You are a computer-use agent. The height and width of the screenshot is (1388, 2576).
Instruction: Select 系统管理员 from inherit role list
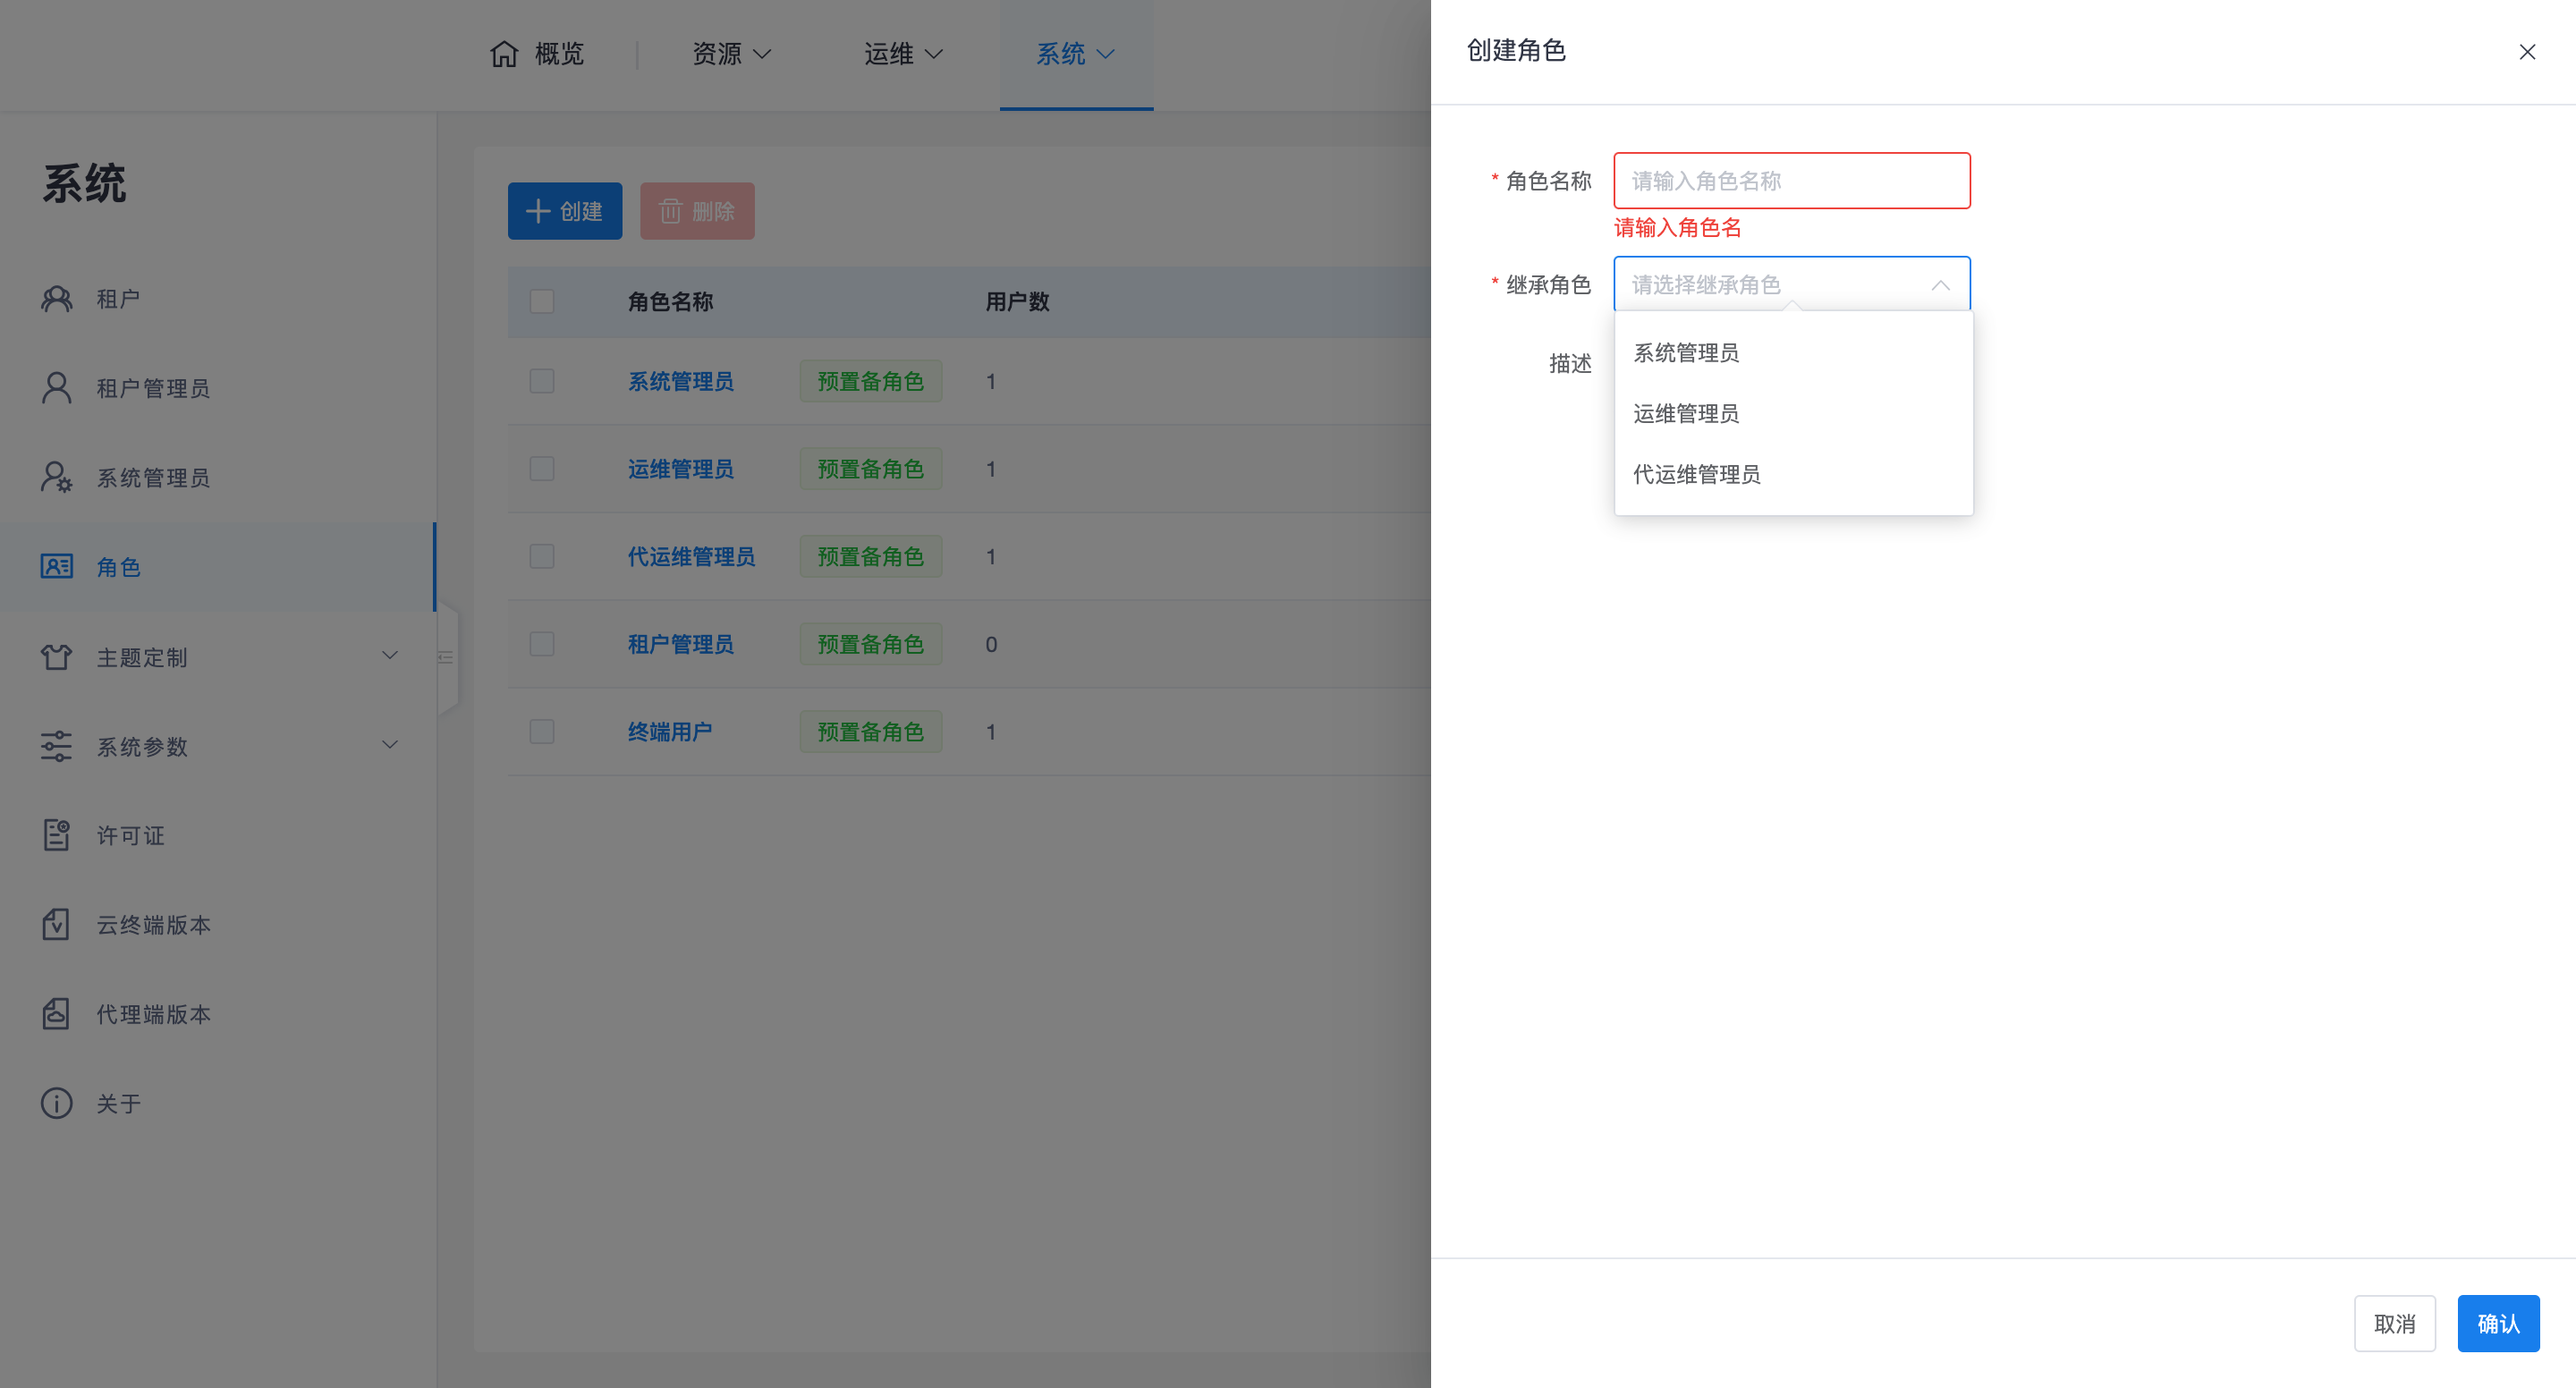click(x=1793, y=353)
